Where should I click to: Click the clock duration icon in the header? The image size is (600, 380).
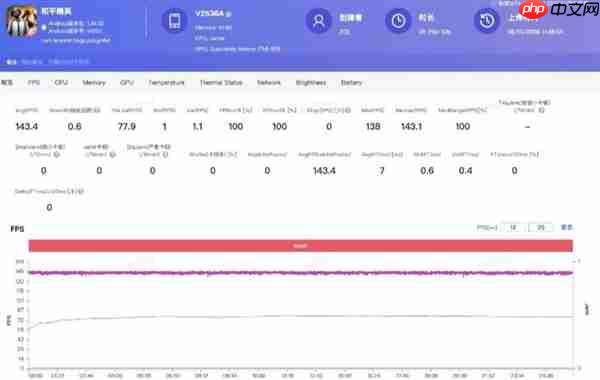tap(398, 21)
